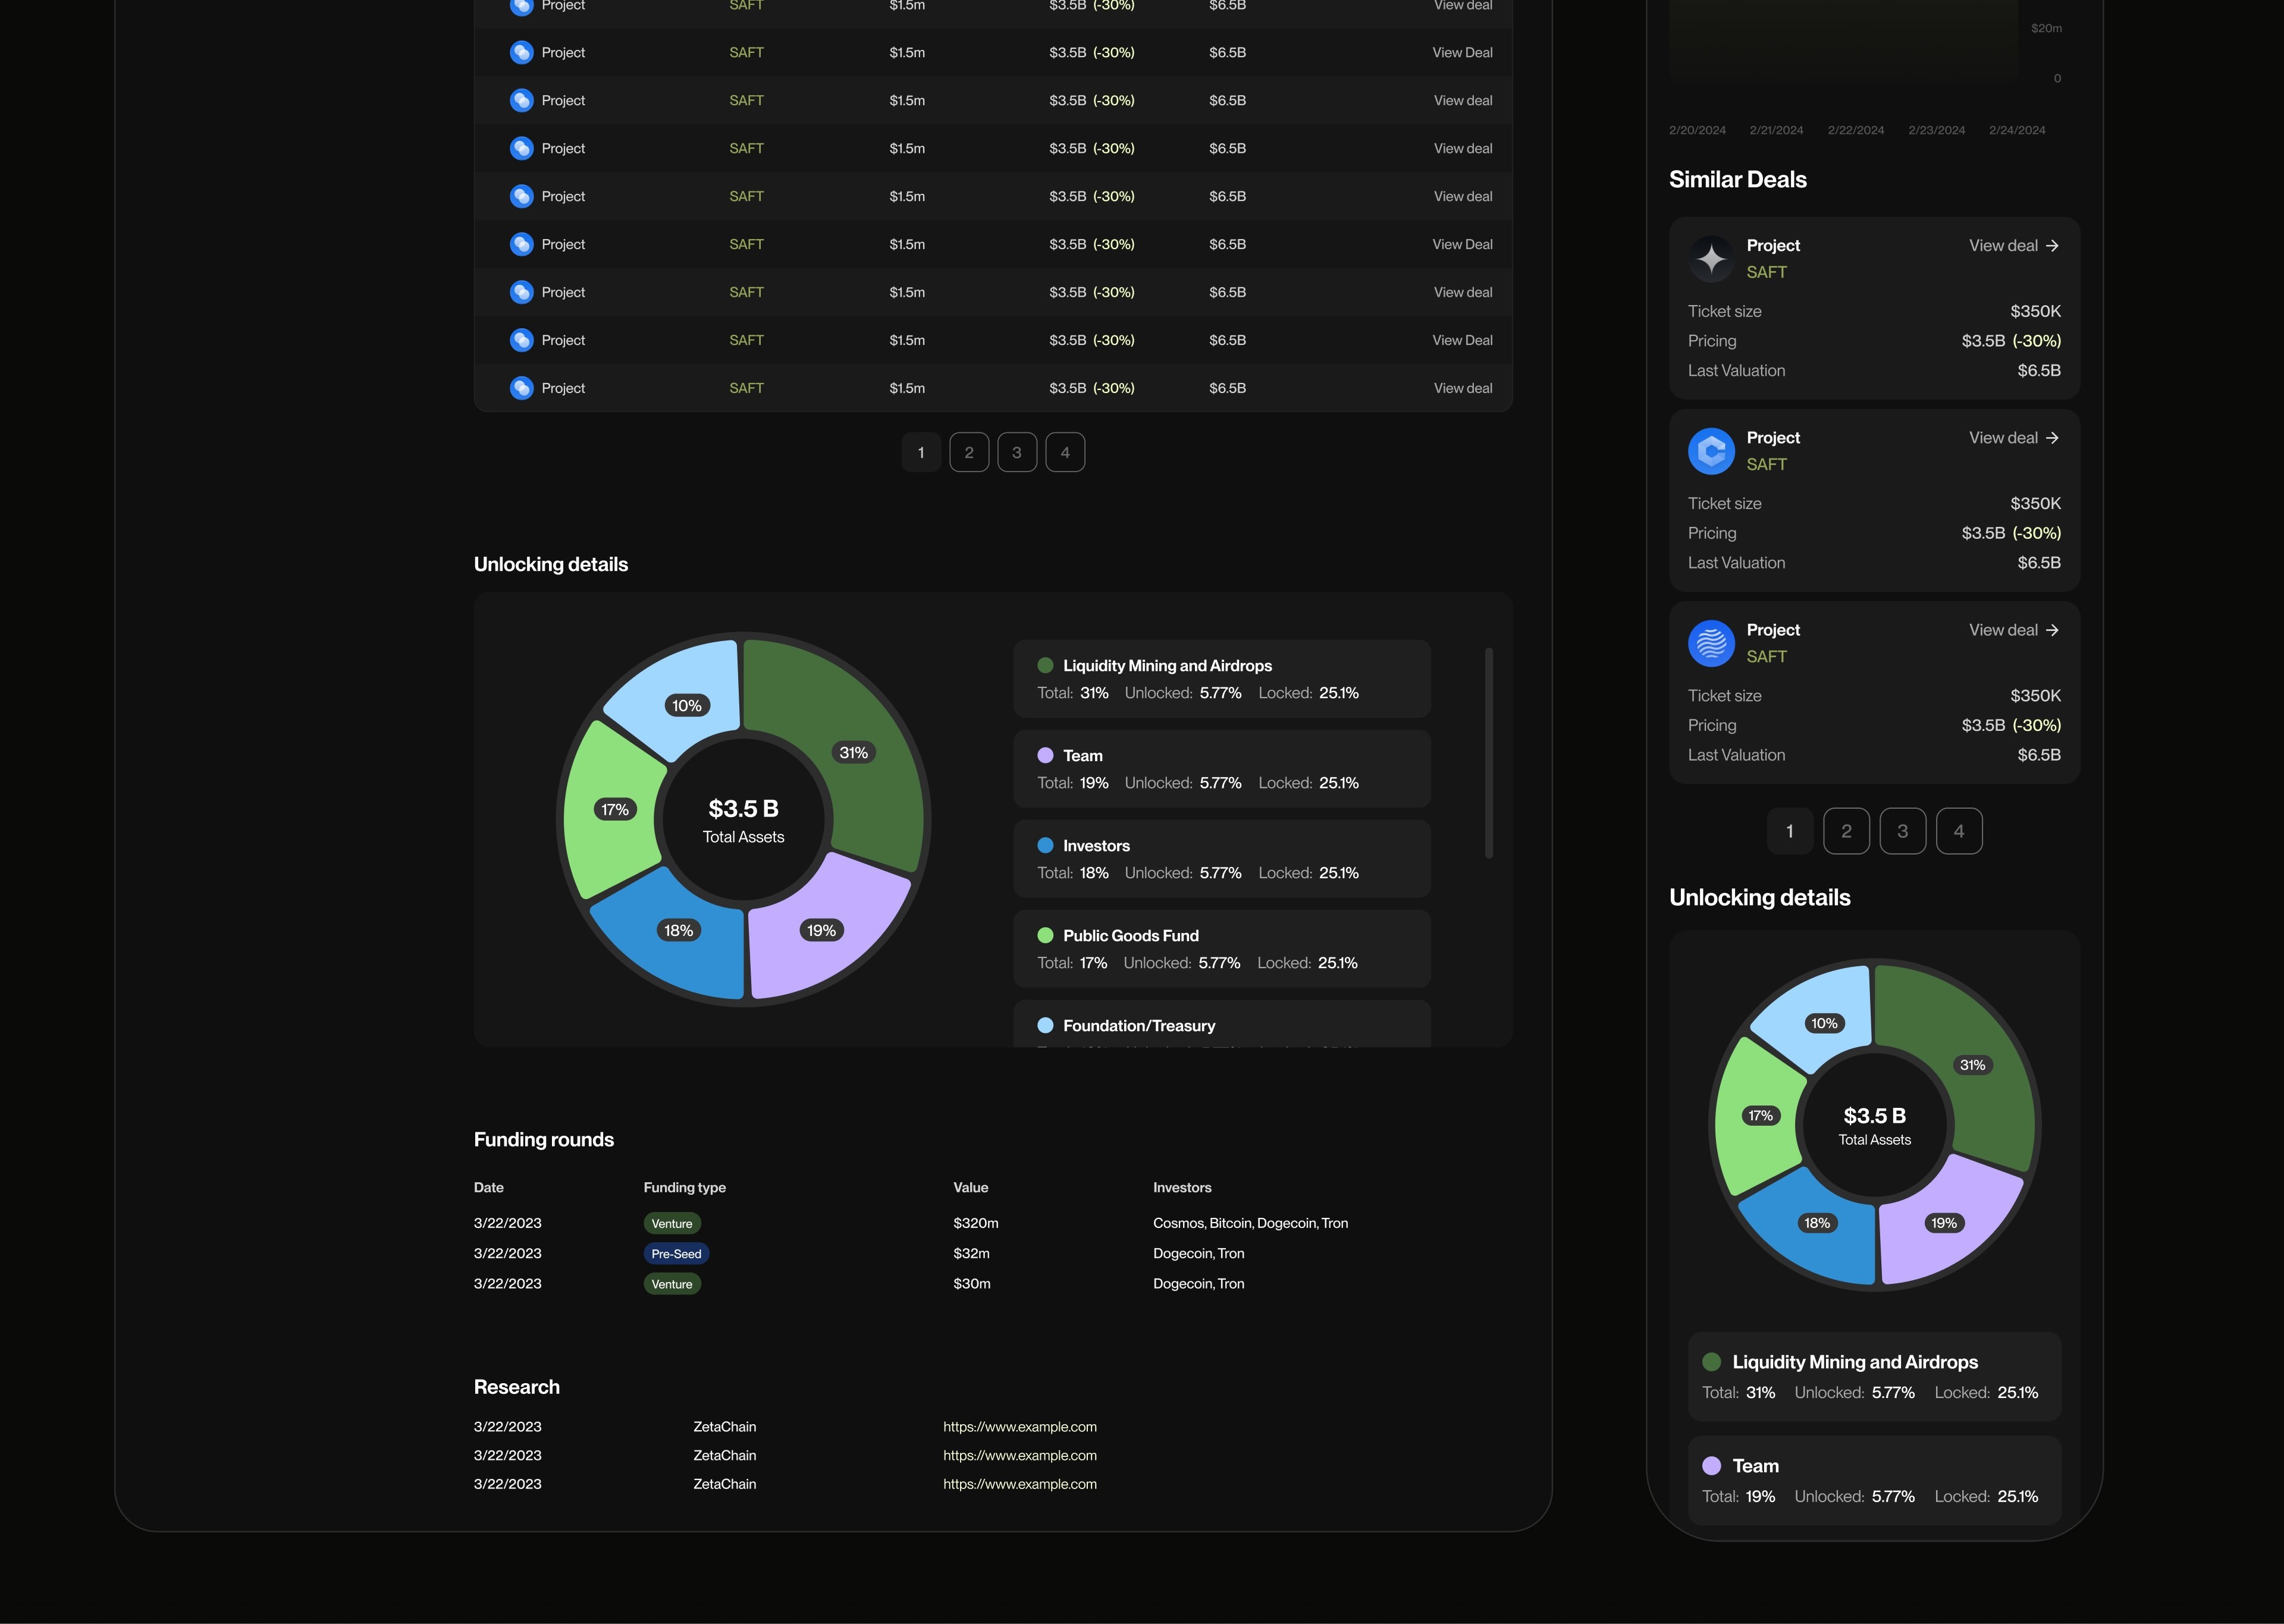Viewport: 2284px width, 1624px height.
Task: Select page 3 in Similar Deals pagination
Action: tap(1902, 831)
